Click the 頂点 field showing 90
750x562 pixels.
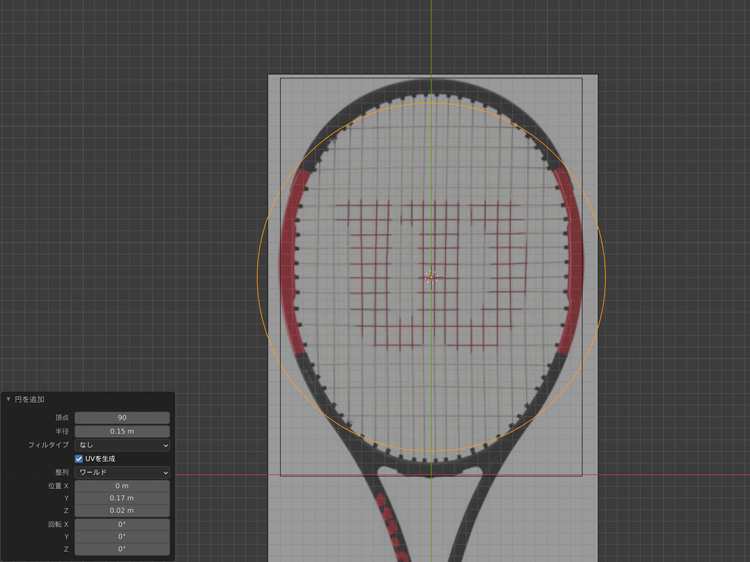[x=122, y=418]
